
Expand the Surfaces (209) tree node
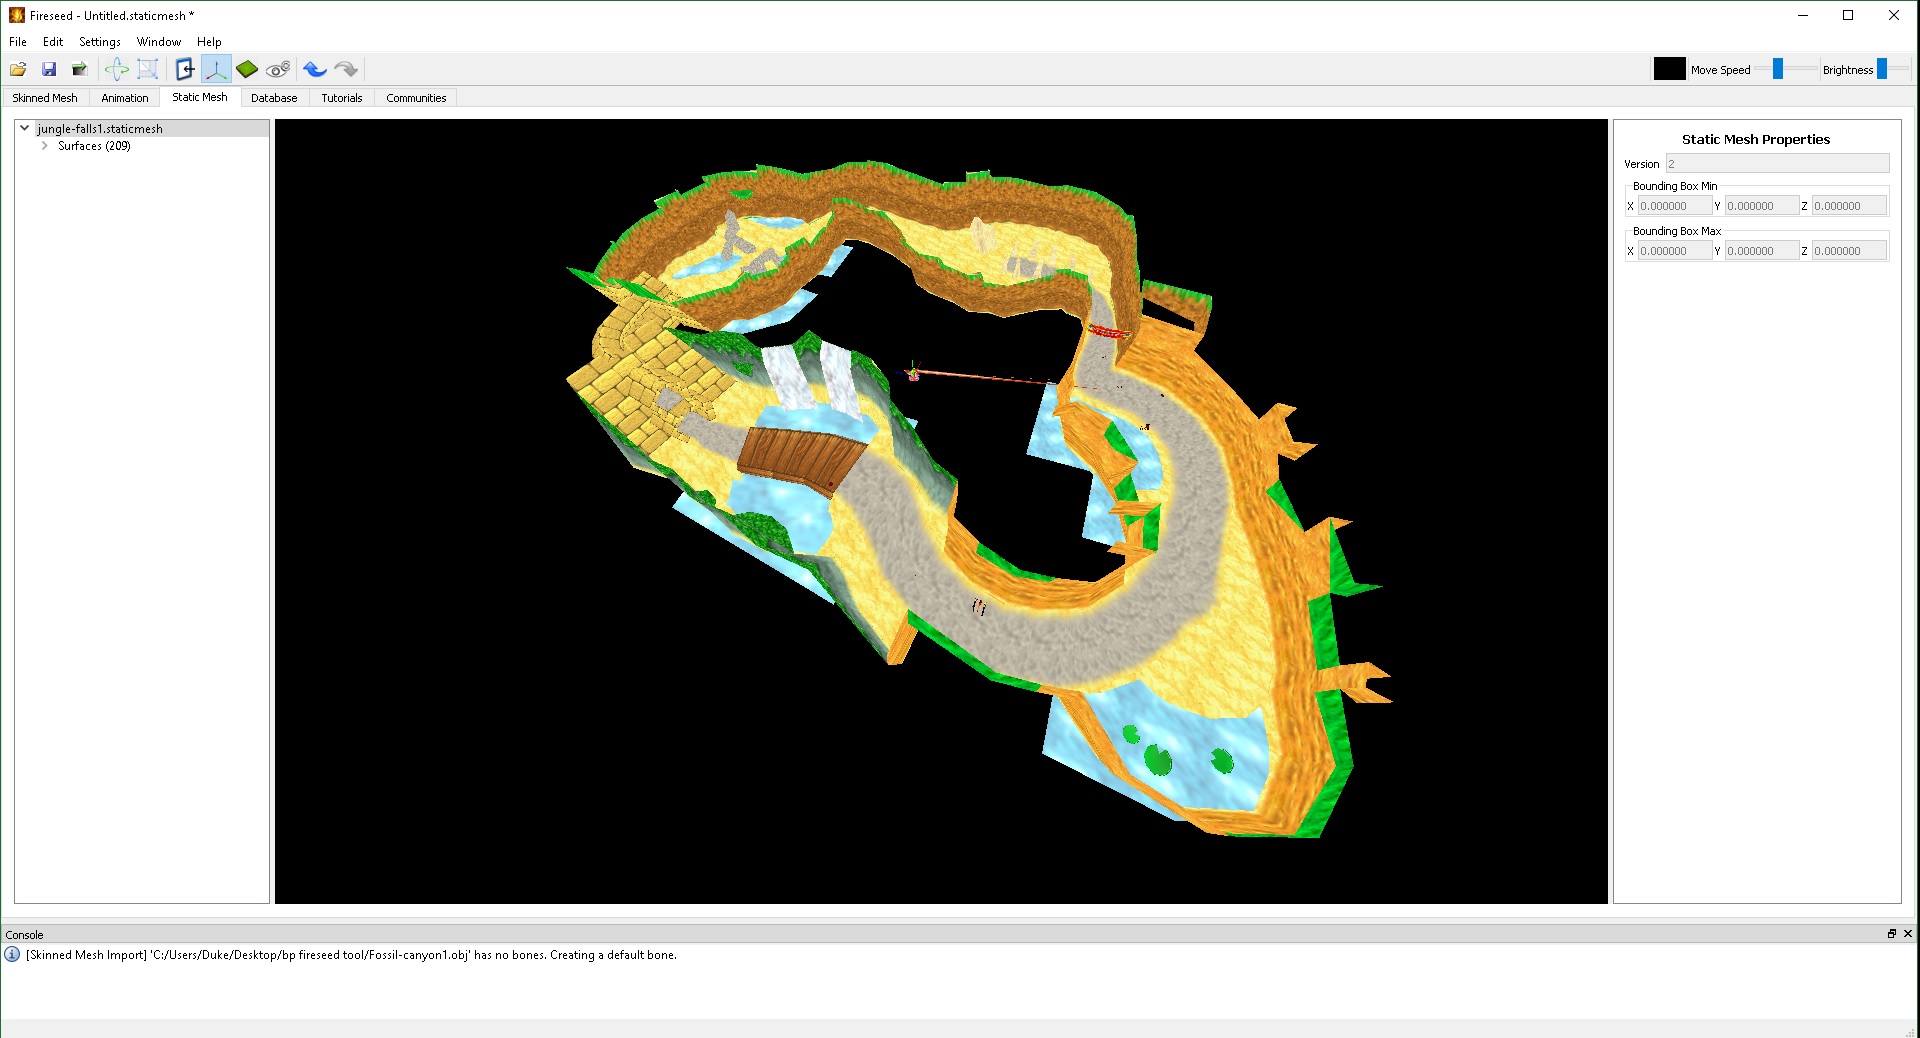click(45, 146)
